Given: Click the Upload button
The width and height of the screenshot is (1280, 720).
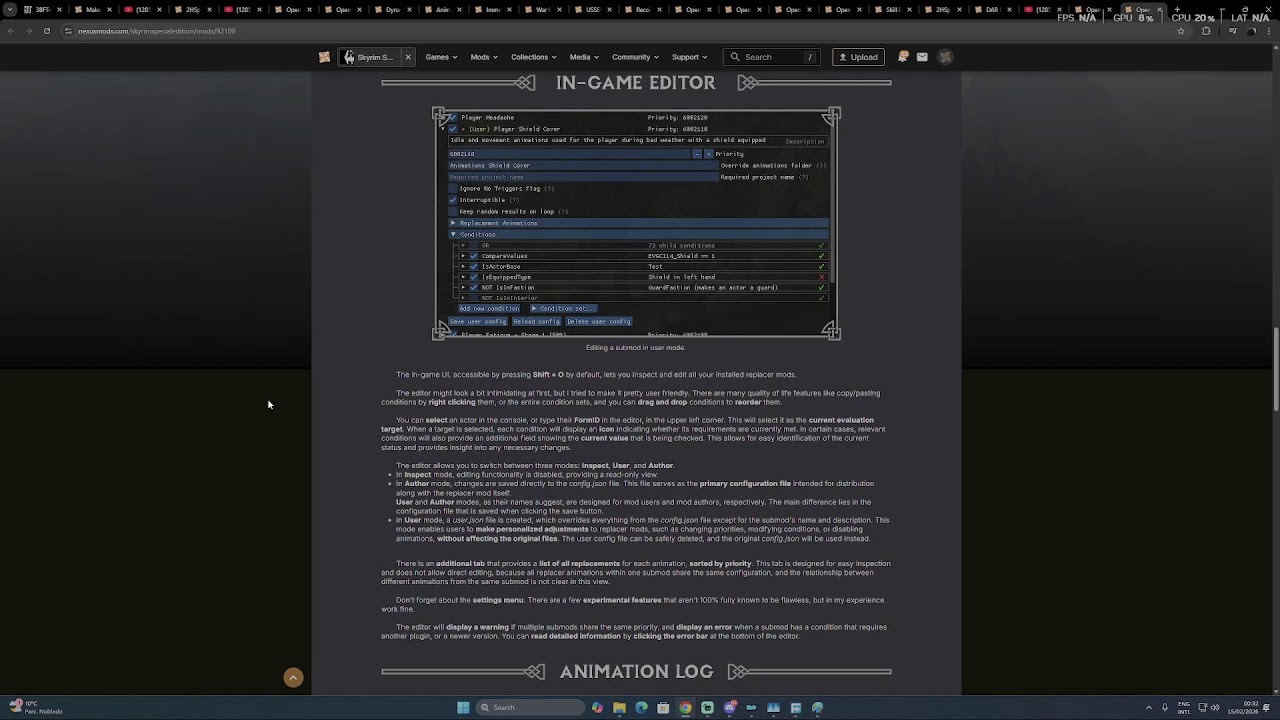Looking at the screenshot, I should (x=858, y=57).
